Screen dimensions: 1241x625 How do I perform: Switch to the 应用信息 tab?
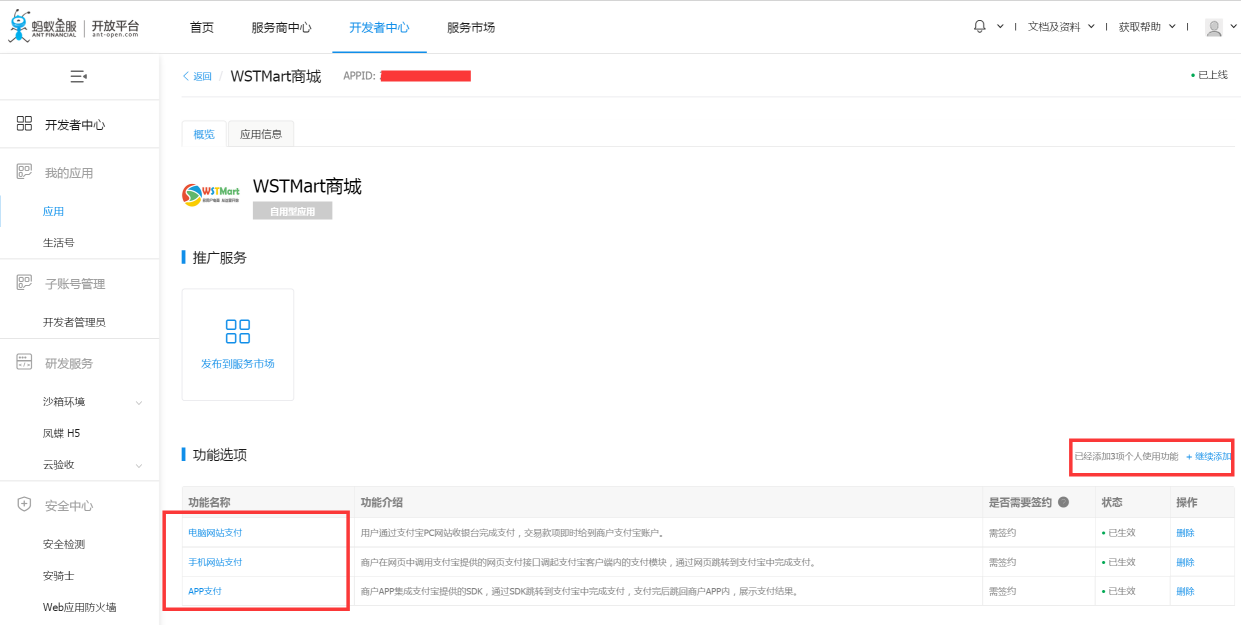(261, 134)
